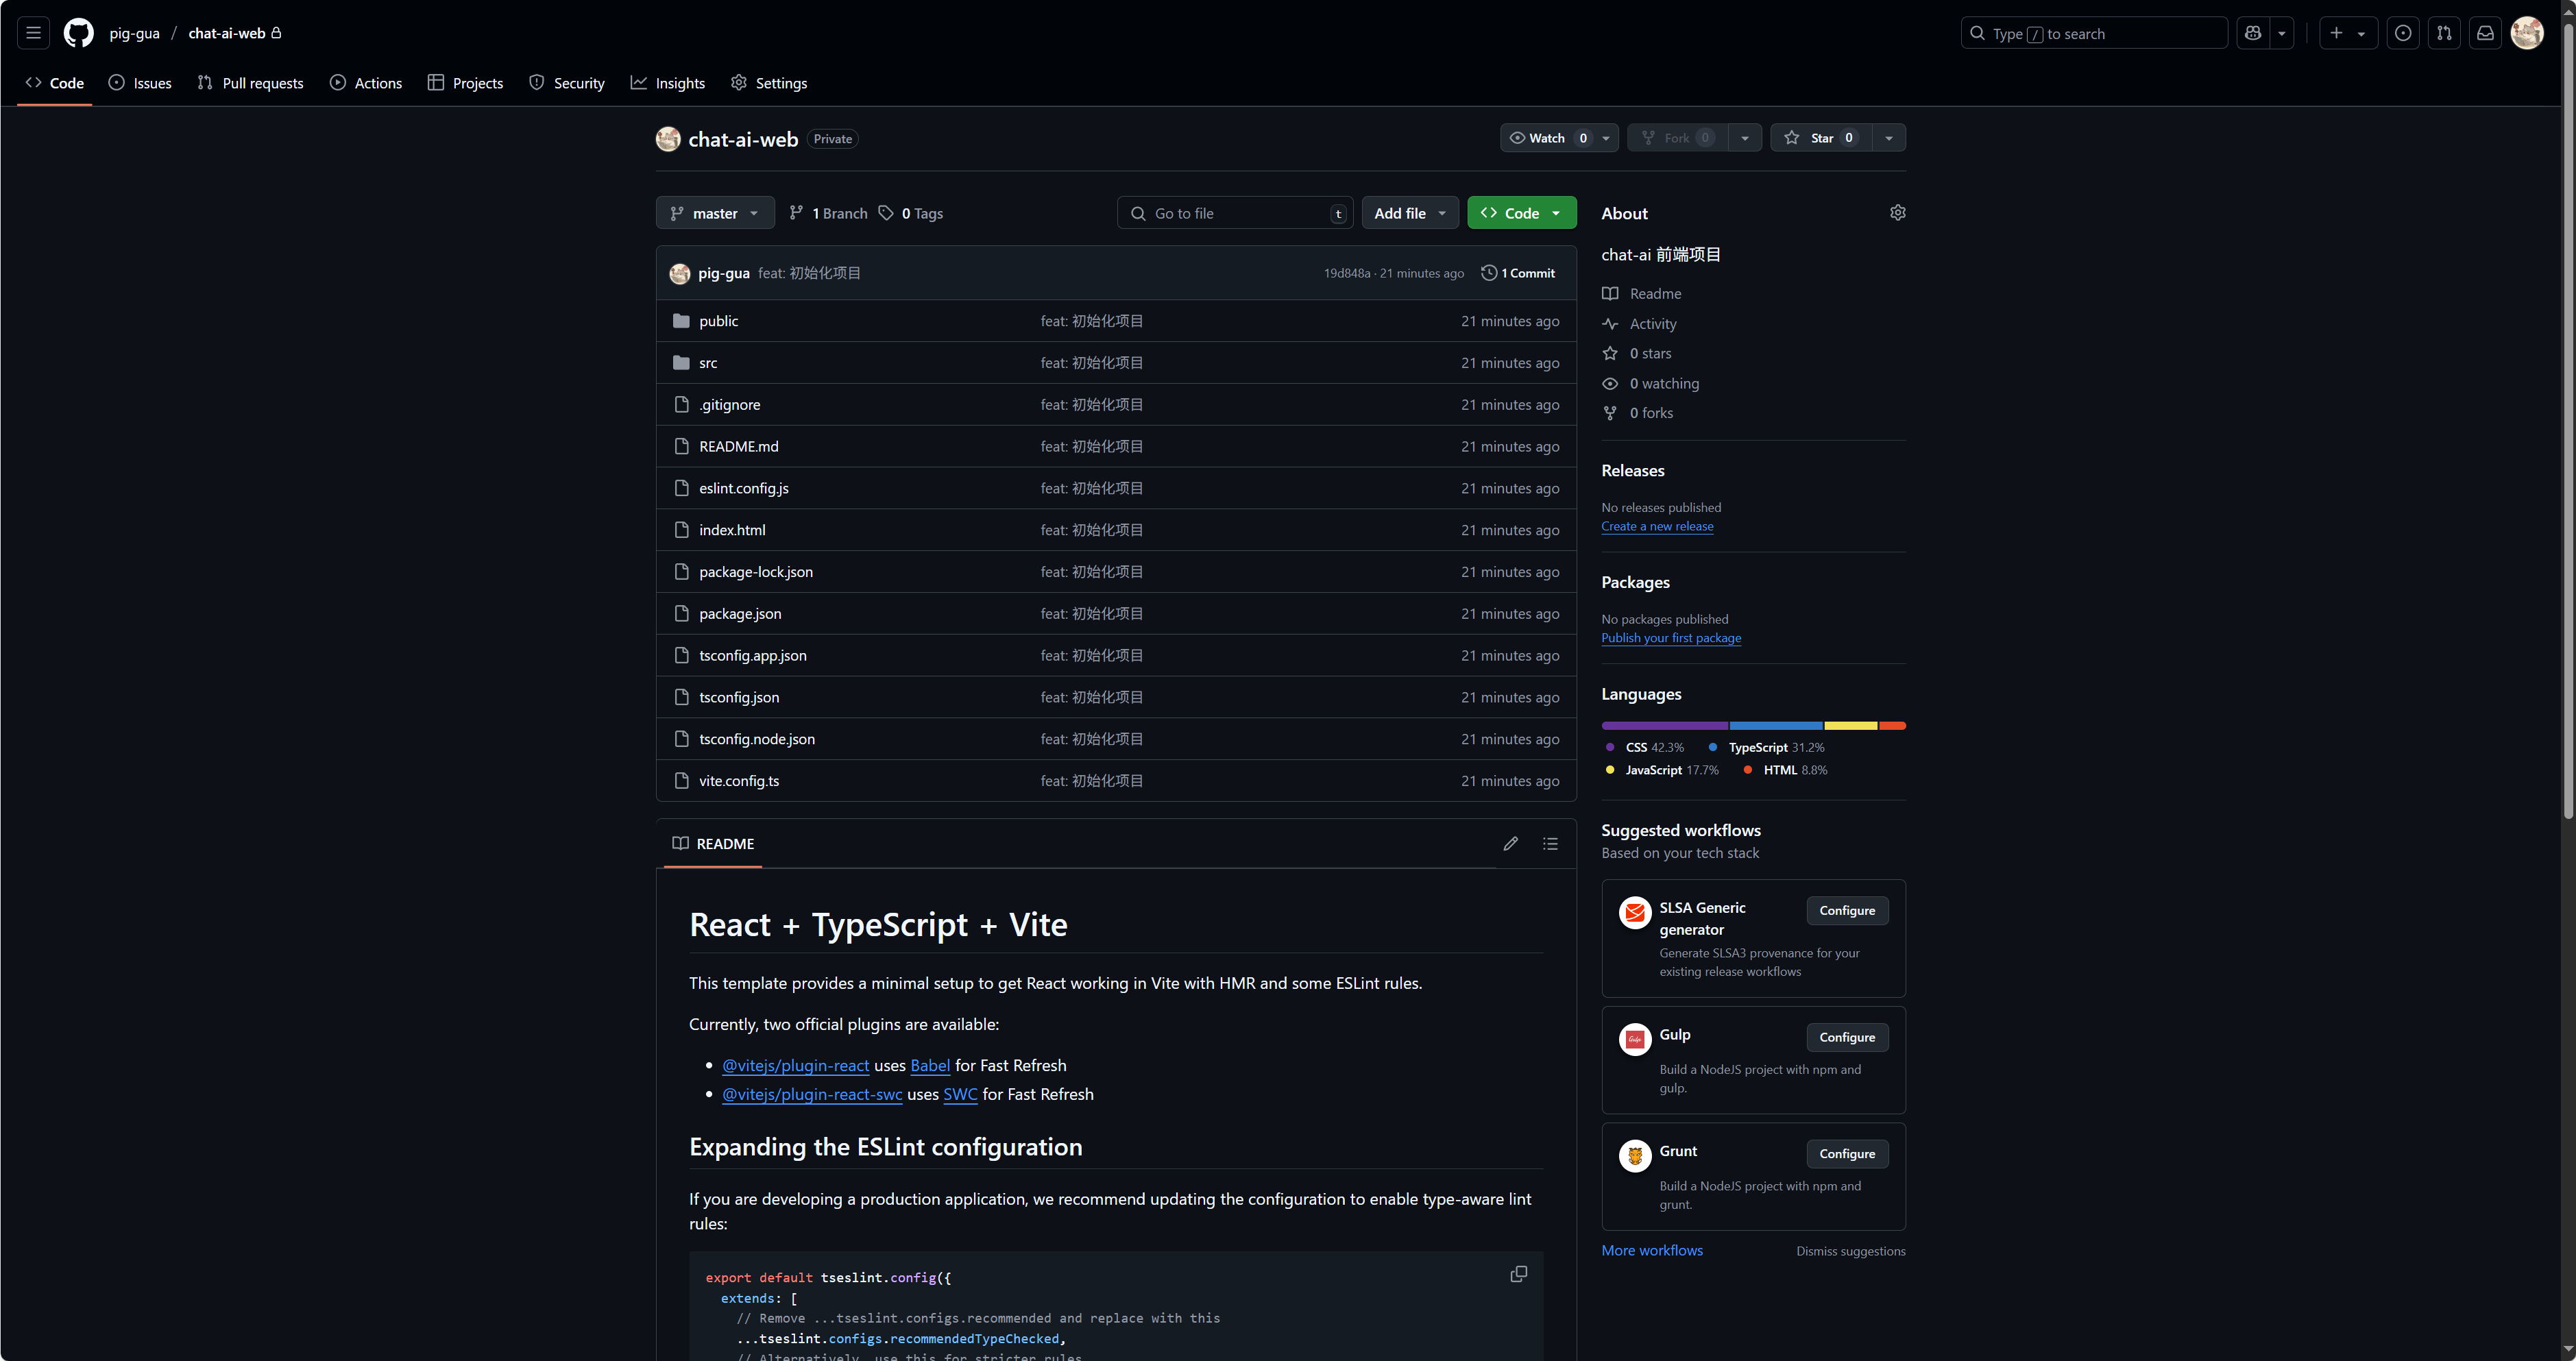Open the user avatar menu
Image resolution: width=2576 pixels, height=1361 pixels.
pyautogui.click(x=2527, y=33)
